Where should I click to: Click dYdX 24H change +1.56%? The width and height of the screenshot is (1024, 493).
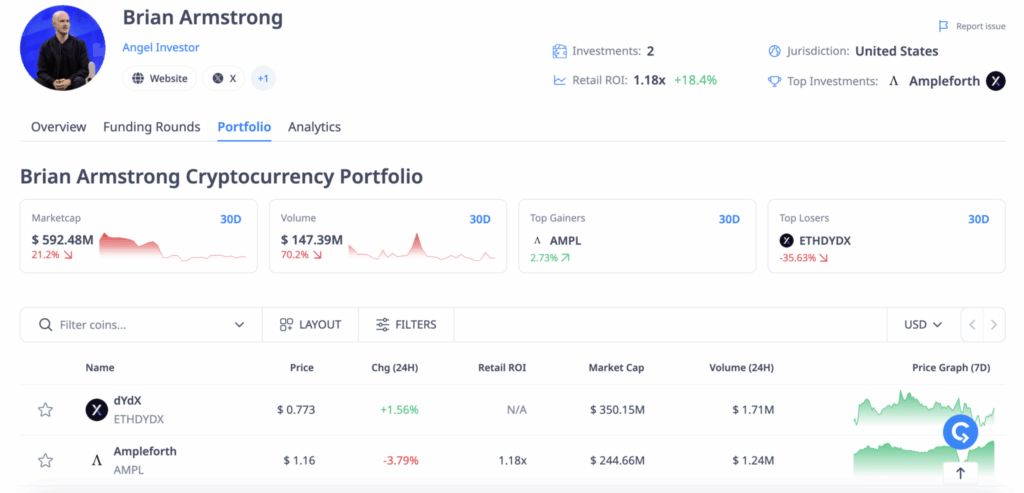(399, 410)
